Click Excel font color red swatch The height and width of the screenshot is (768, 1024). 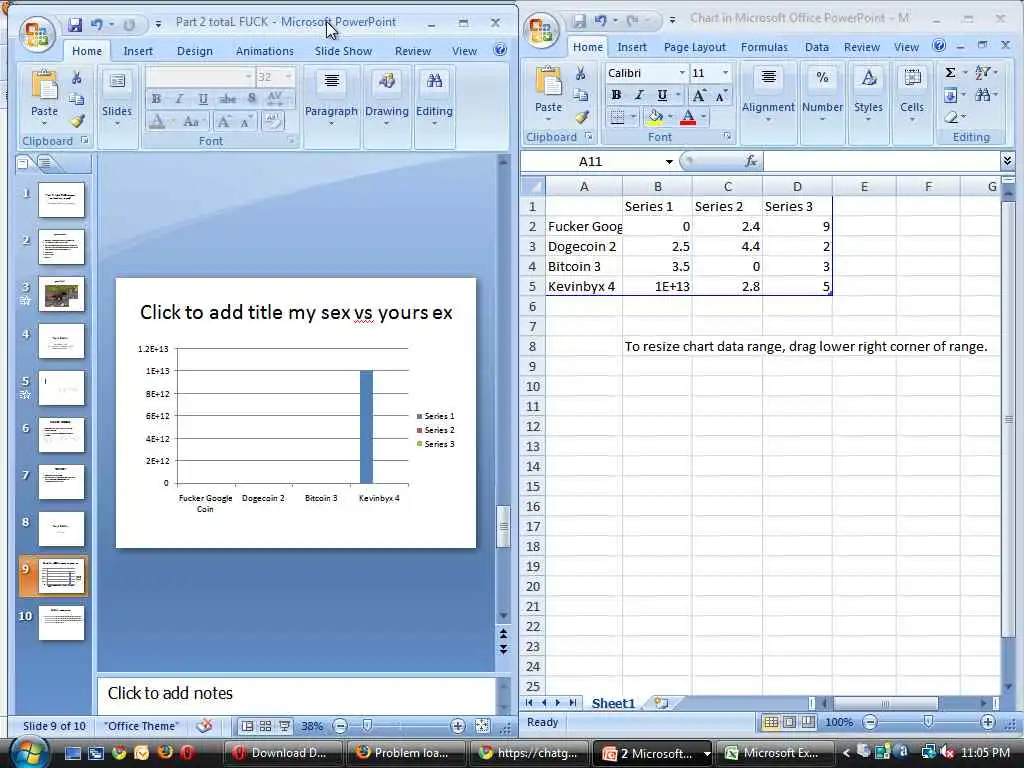coord(688,118)
